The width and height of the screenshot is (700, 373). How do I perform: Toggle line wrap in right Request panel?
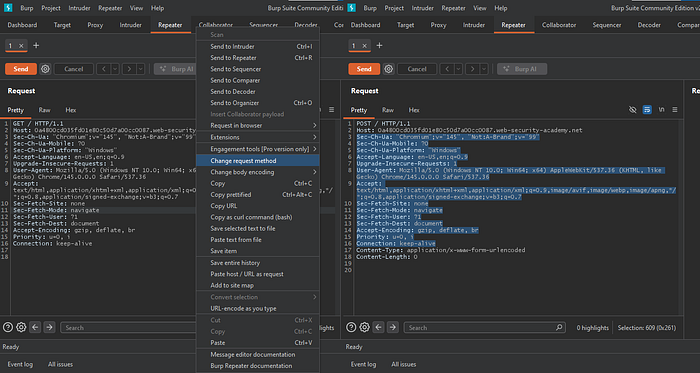(647, 110)
